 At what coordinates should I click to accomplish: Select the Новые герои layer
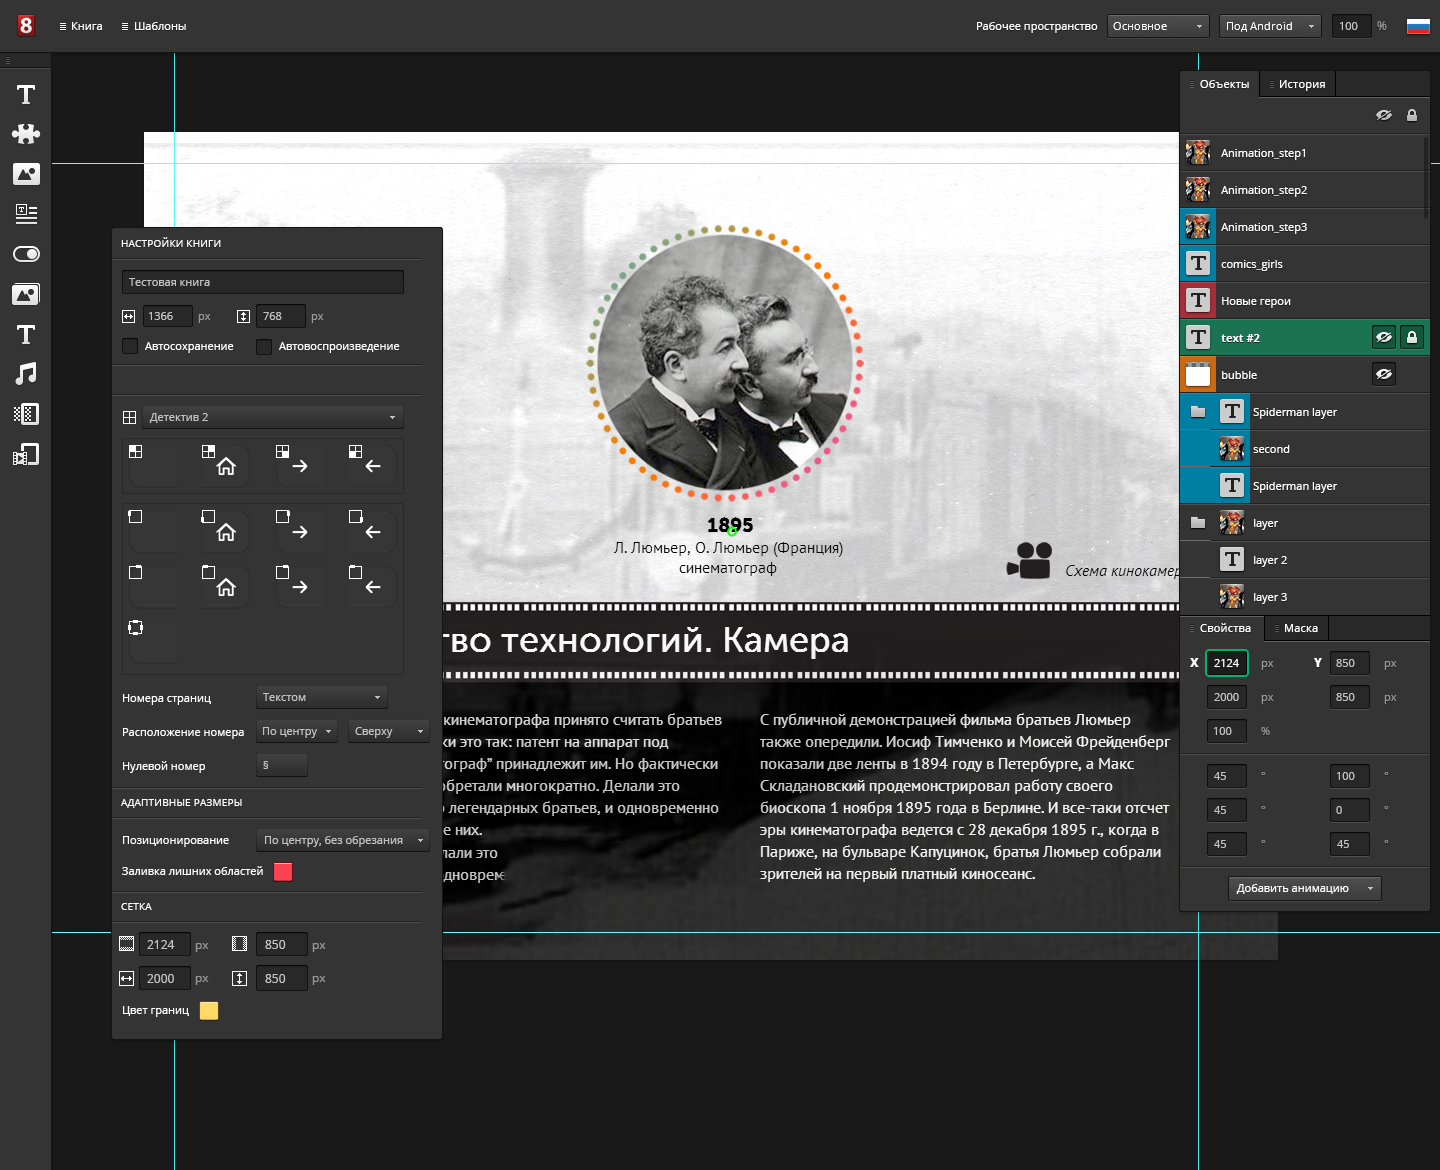click(1305, 301)
